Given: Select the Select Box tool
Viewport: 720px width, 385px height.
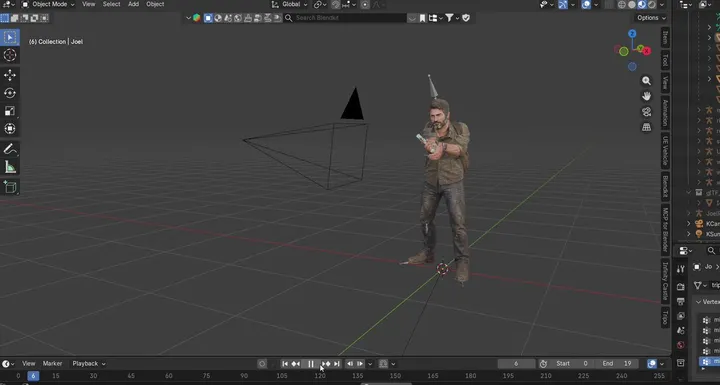Looking at the screenshot, I should pyautogui.click(x=10, y=37).
